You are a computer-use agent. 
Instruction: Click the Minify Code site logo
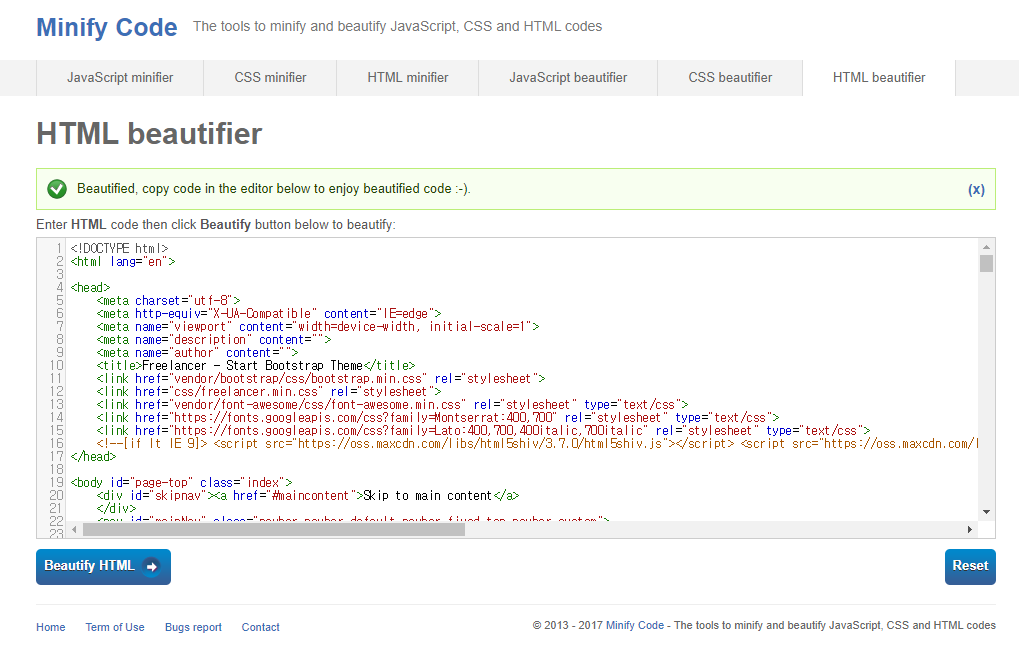[x=107, y=27]
